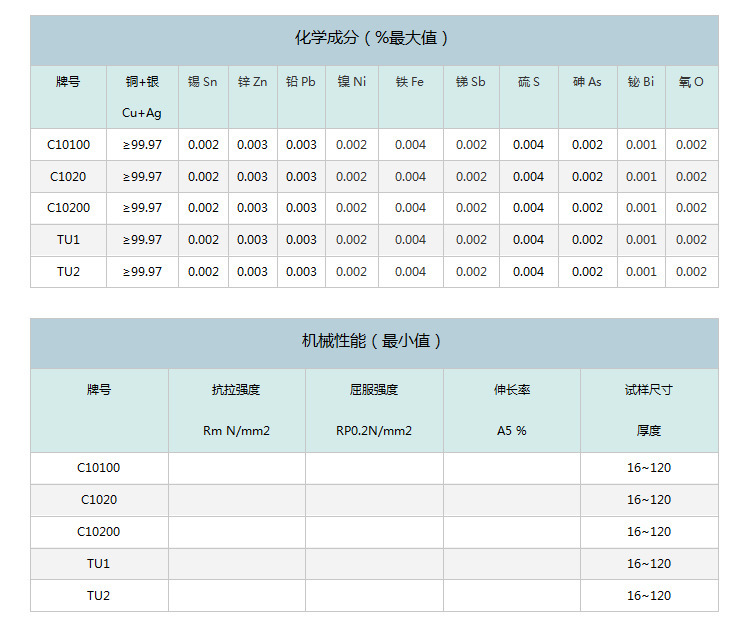Click the ≥99.97 value in C10100 row
The image size is (750, 642).
(x=142, y=144)
